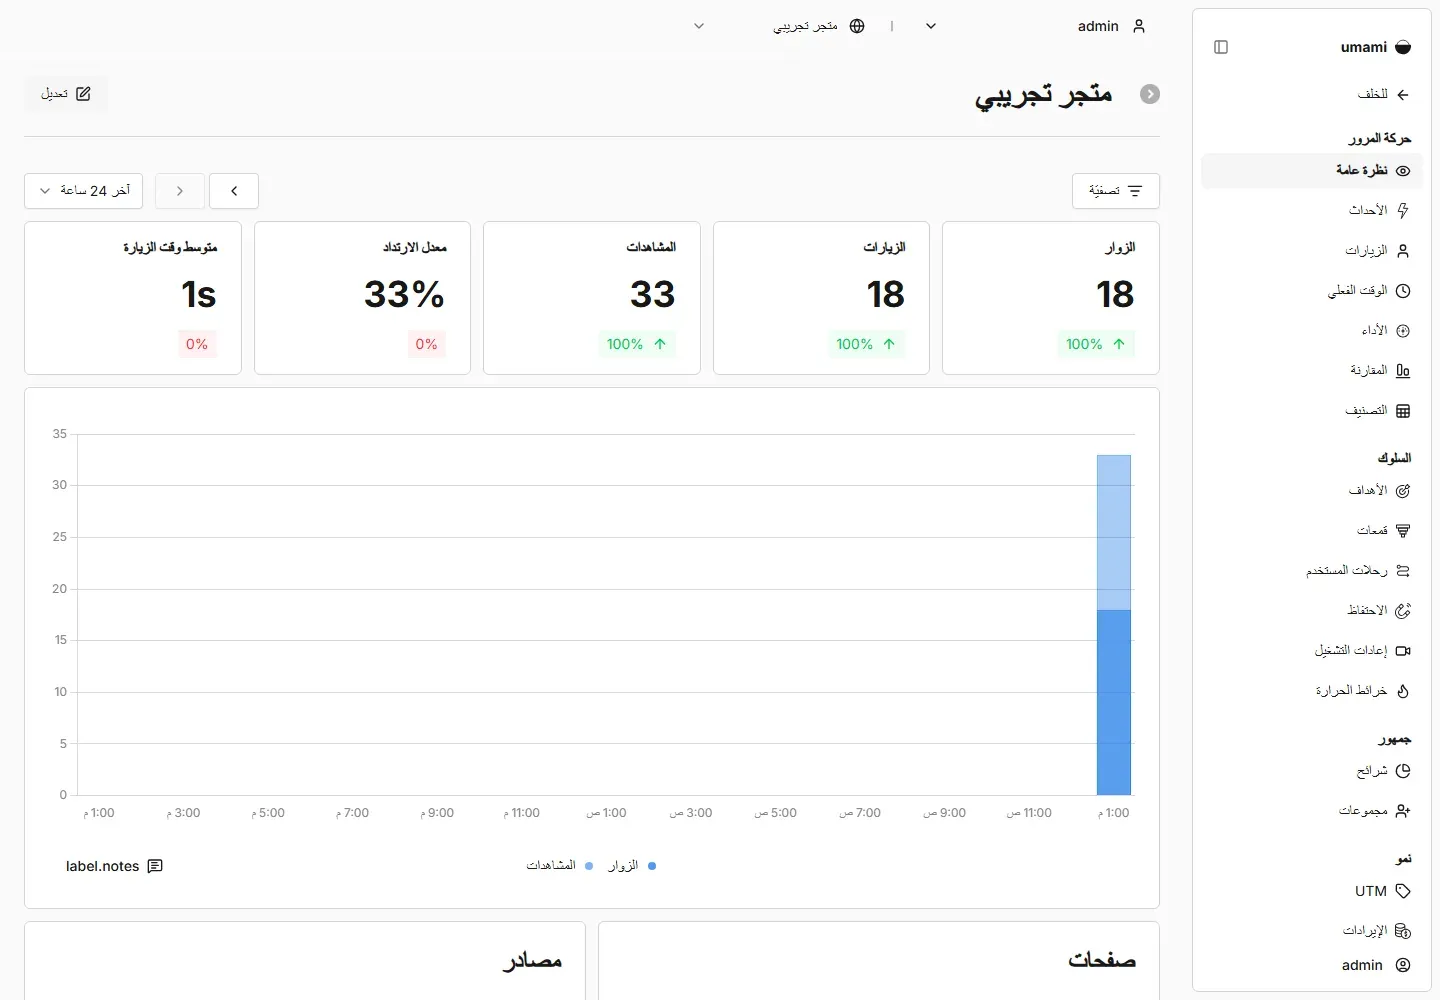Open الأهداف goals target icon
This screenshot has width=1440, height=1000.
(1403, 491)
